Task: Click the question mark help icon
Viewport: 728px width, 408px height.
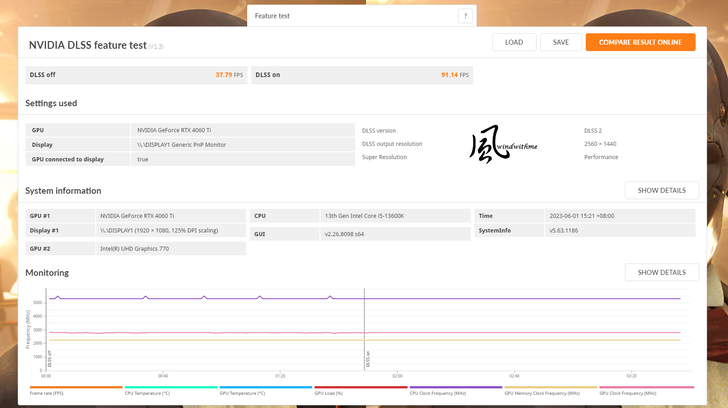Action: tap(464, 16)
